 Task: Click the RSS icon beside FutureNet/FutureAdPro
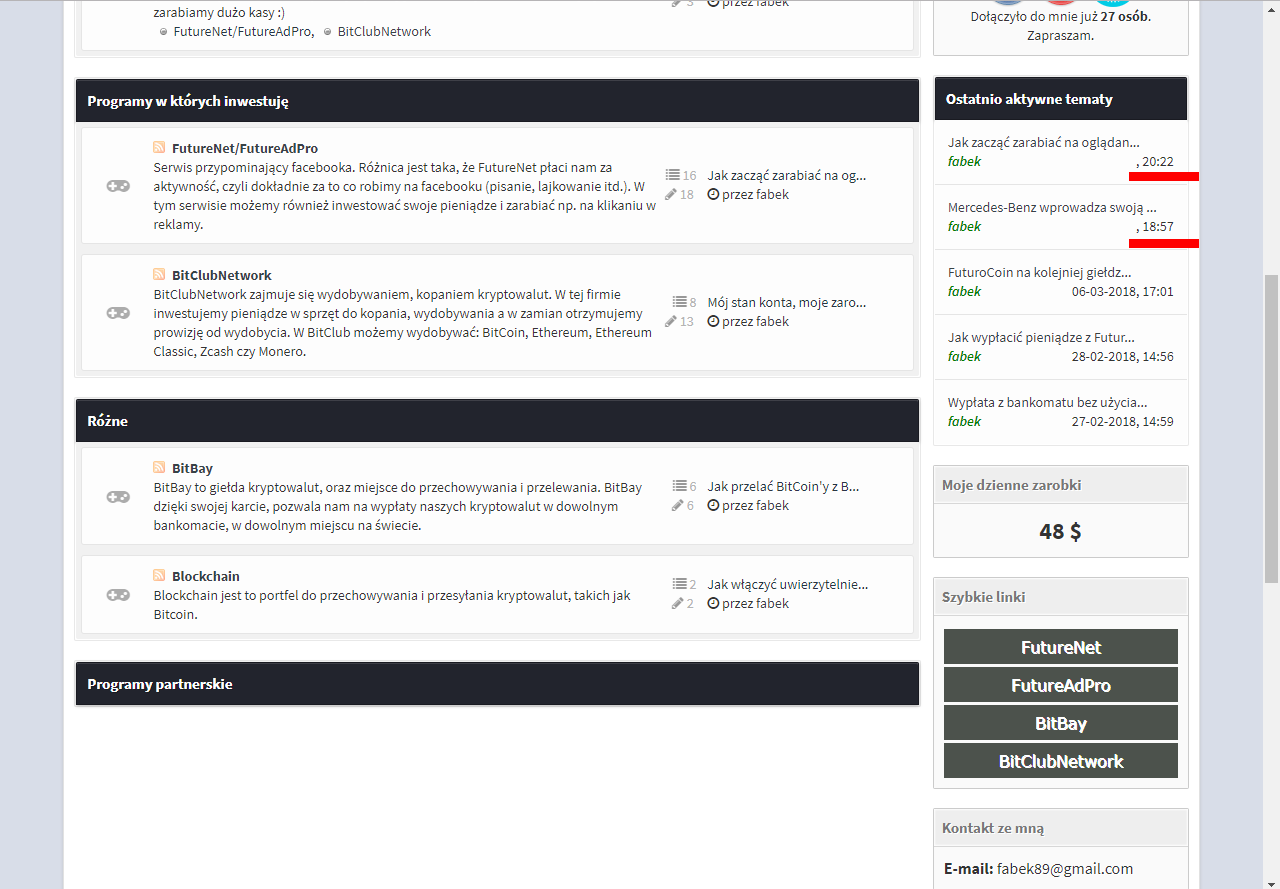(159, 148)
